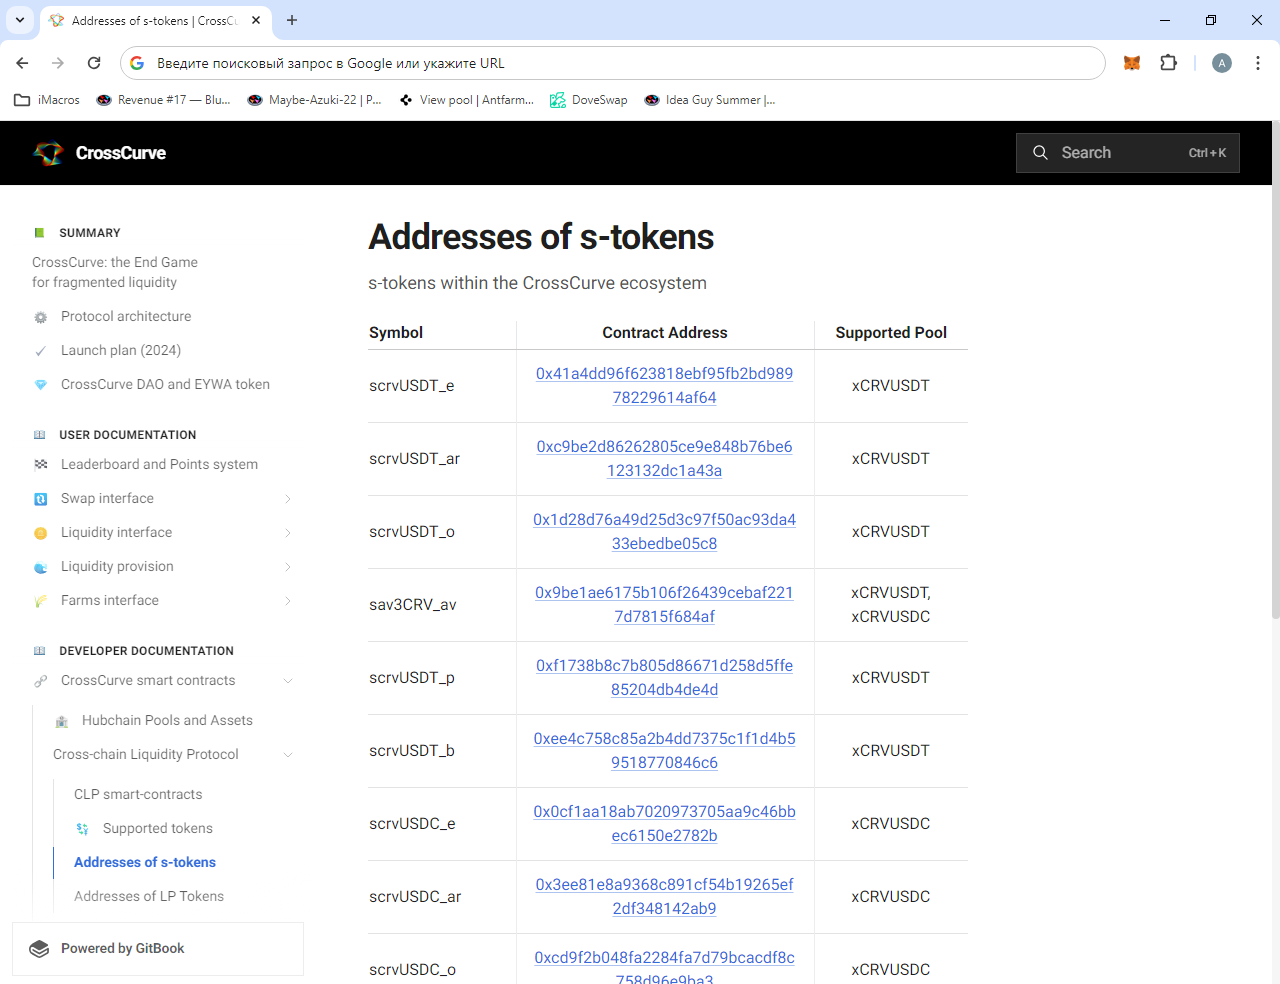Open Protocol architecture page
This screenshot has width=1280, height=984.
[126, 316]
